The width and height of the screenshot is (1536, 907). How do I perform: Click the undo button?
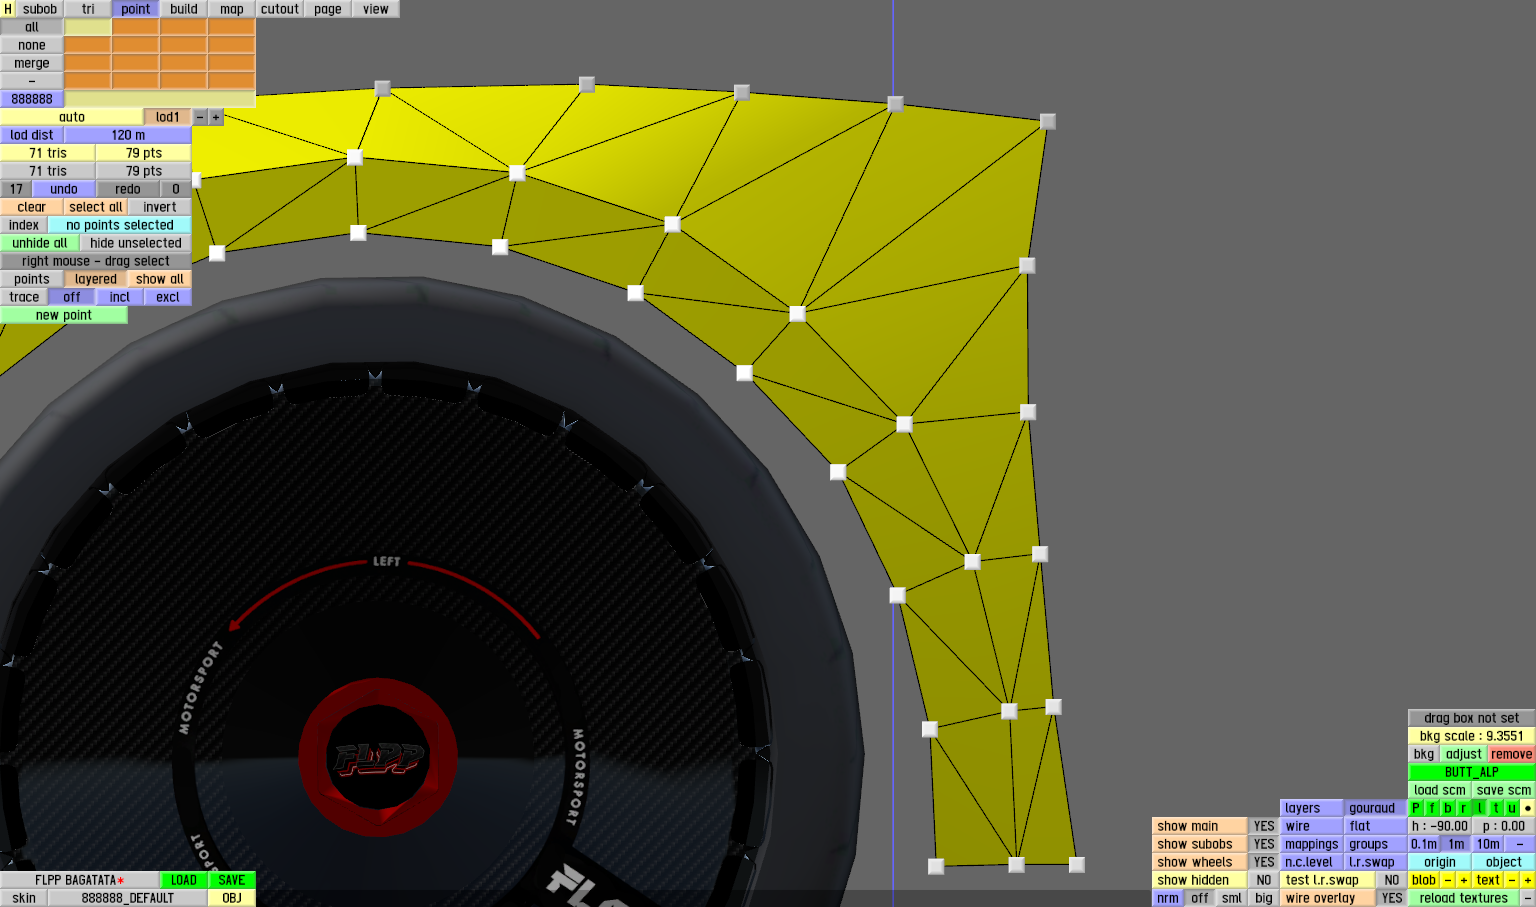coord(64,189)
